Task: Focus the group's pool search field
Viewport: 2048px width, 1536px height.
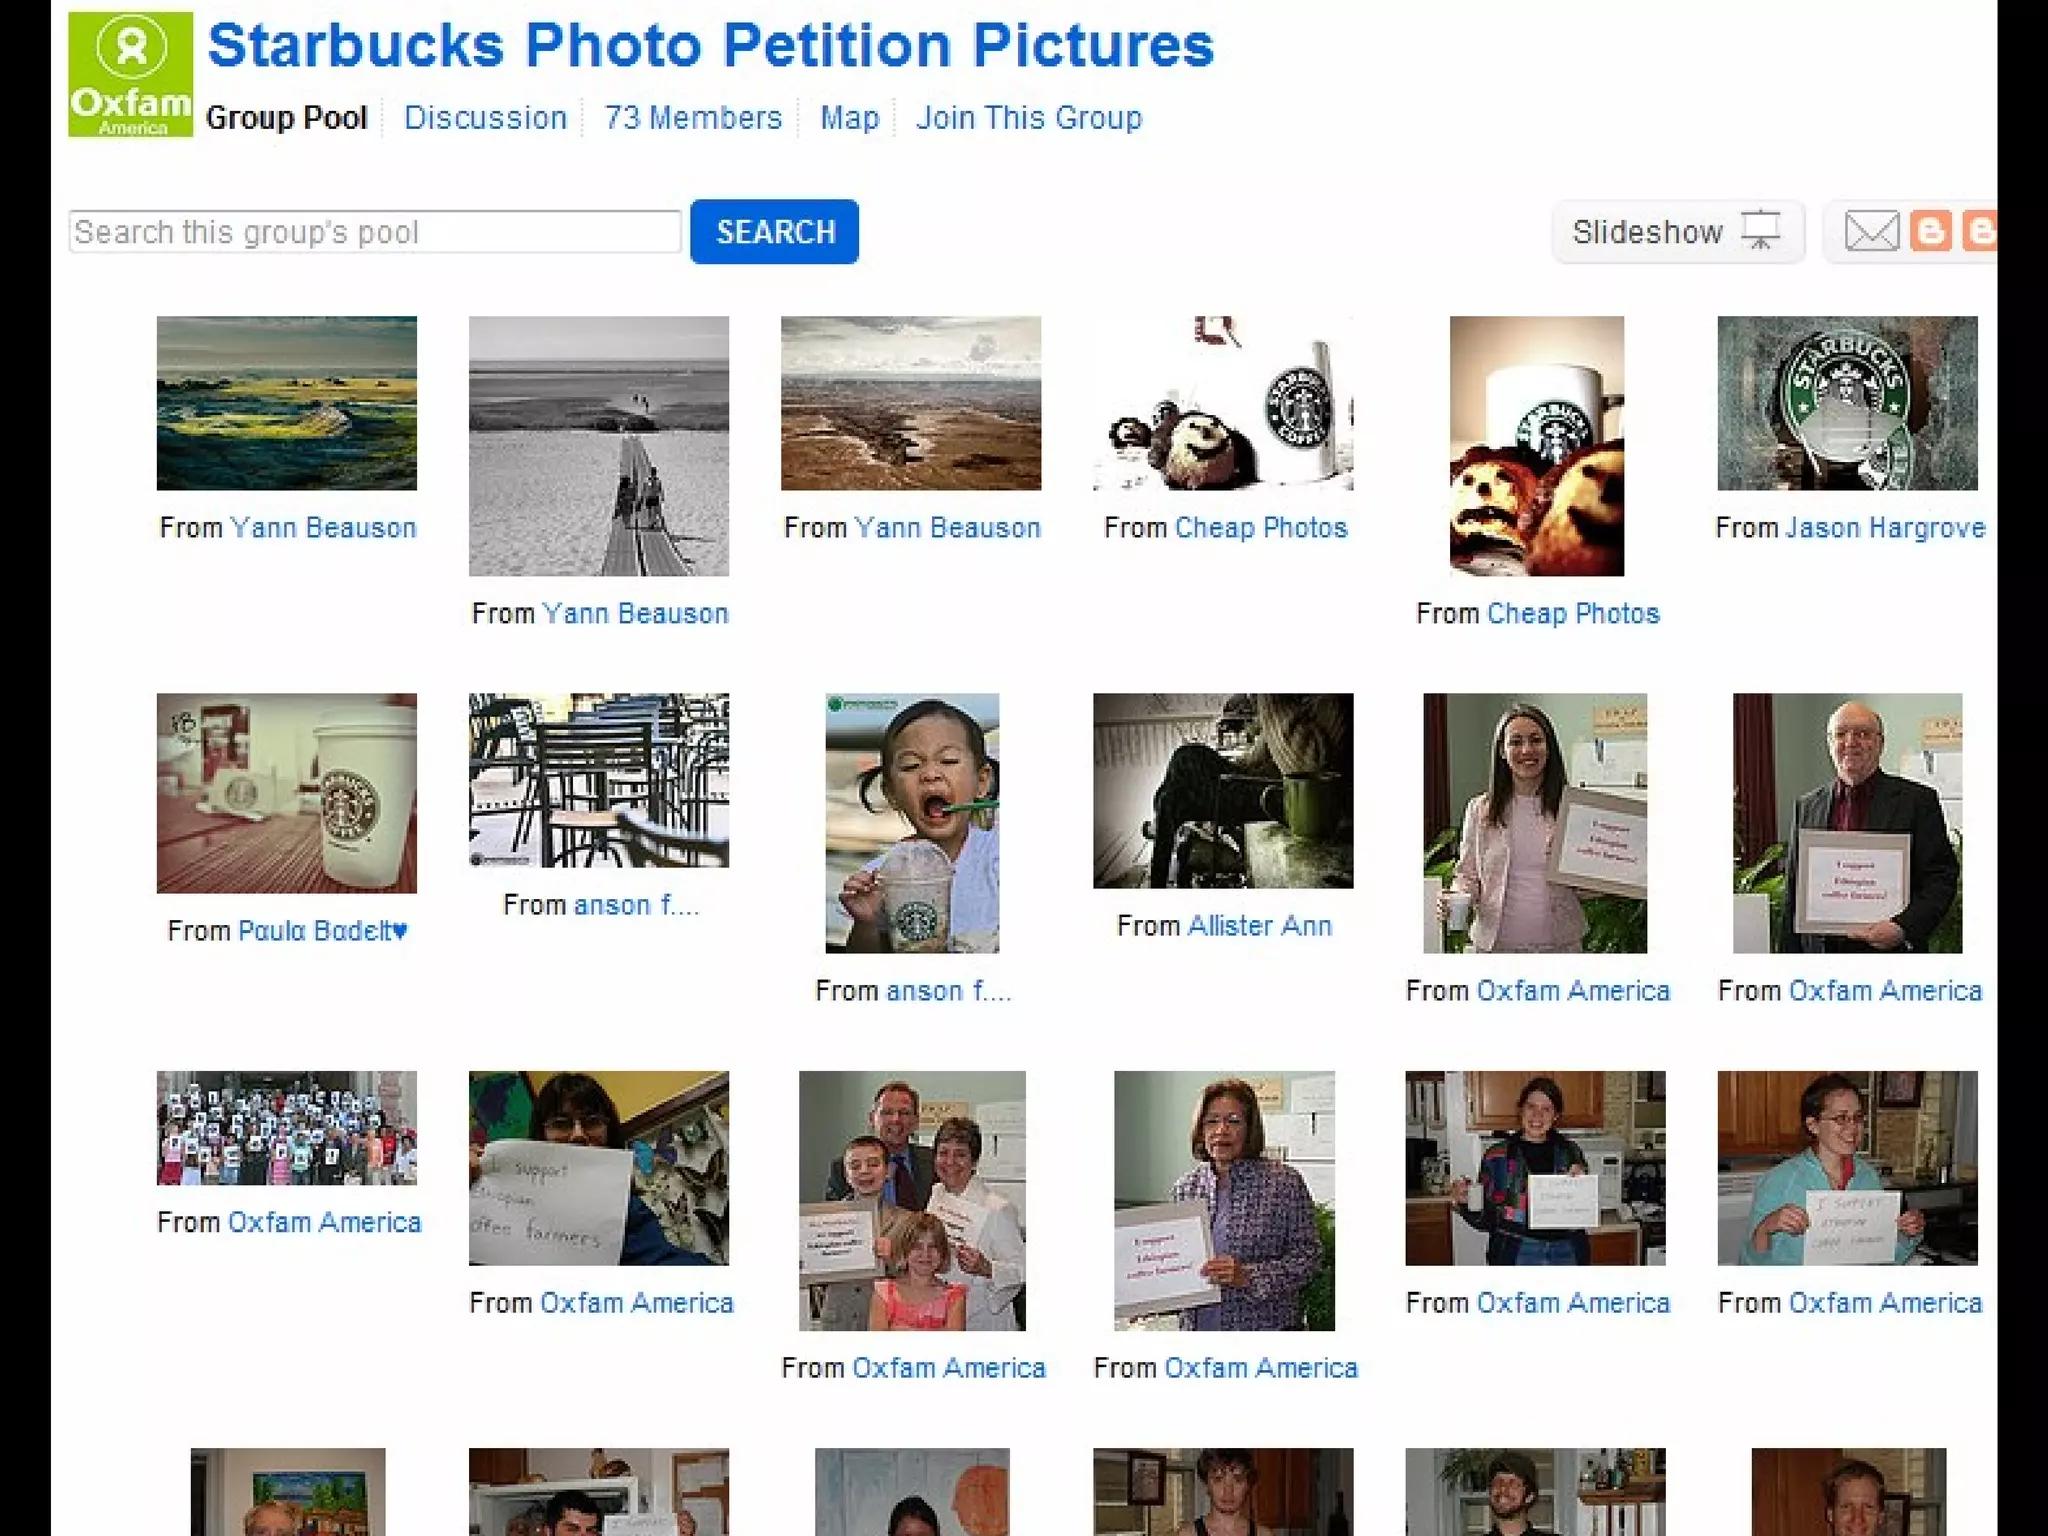Action: coord(375,232)
